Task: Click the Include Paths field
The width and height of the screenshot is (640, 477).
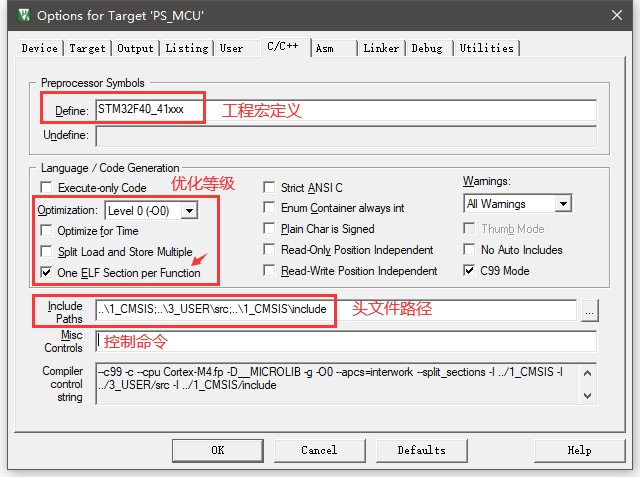Action: (x=336, y=310)
